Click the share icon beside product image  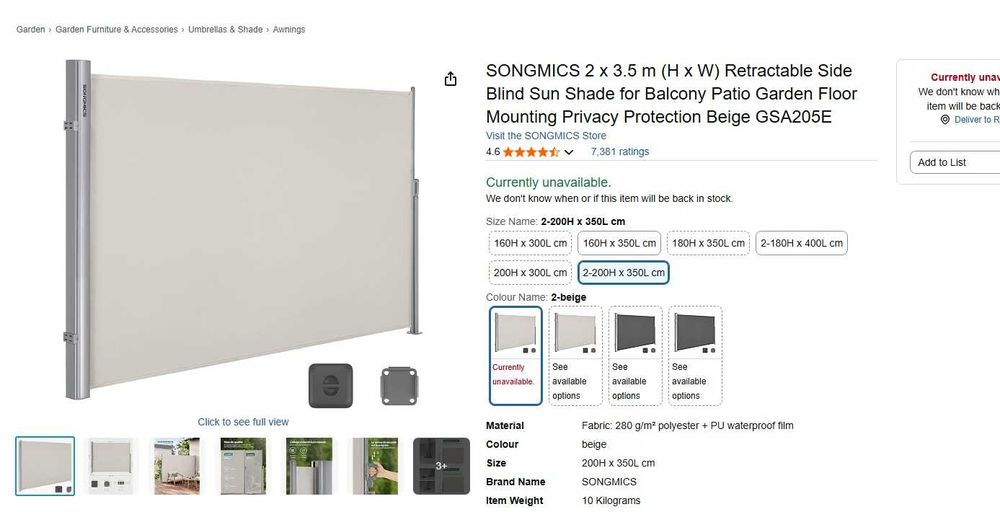(451, 79)
